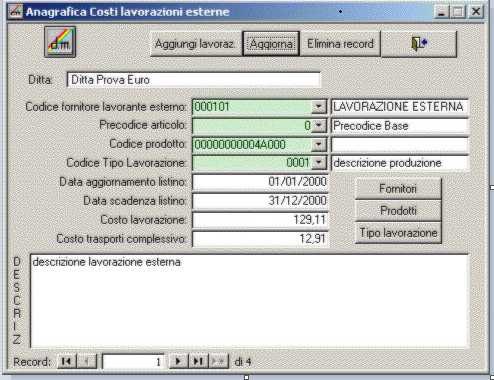Click the window title bar application icon

(15, 12)
